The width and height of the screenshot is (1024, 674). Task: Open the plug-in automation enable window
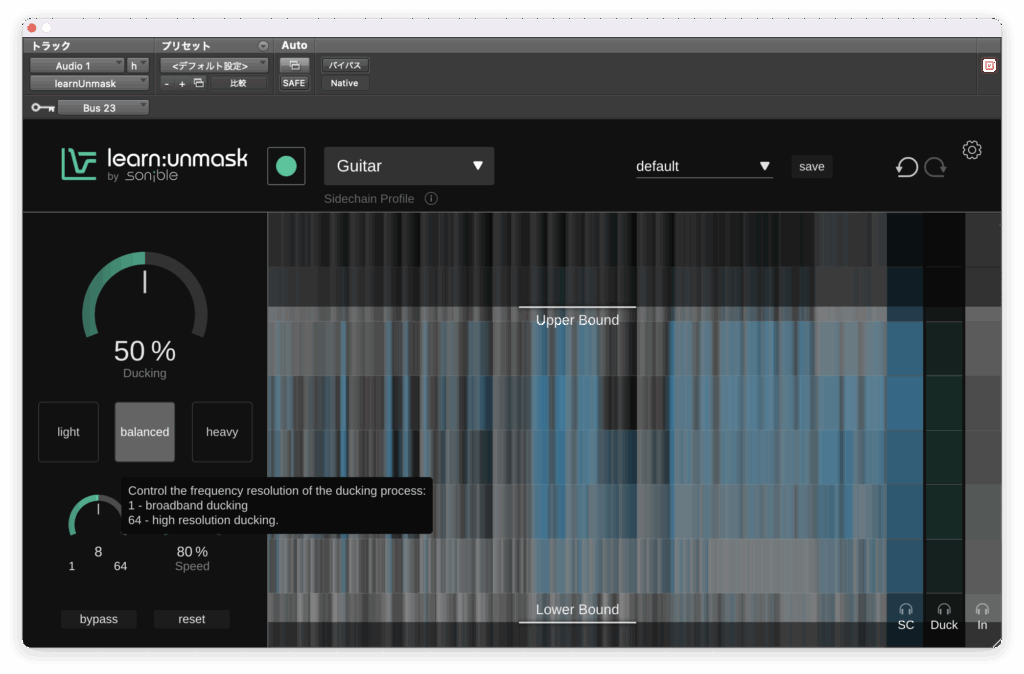pos(295,65)
